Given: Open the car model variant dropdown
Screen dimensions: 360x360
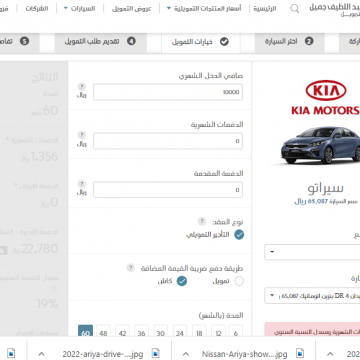Looking at the screenshot, I should point(312,296).
